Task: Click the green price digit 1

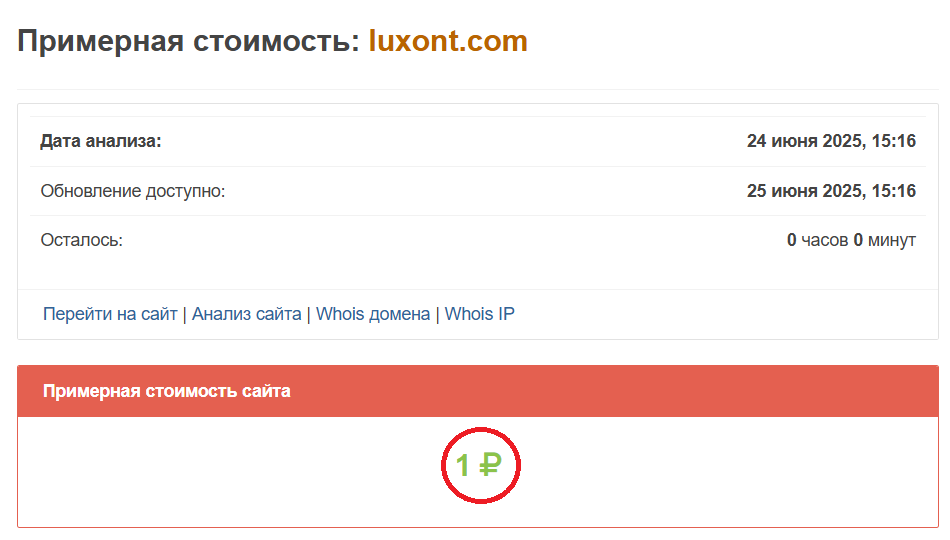Action: click(x=463, y=465)
